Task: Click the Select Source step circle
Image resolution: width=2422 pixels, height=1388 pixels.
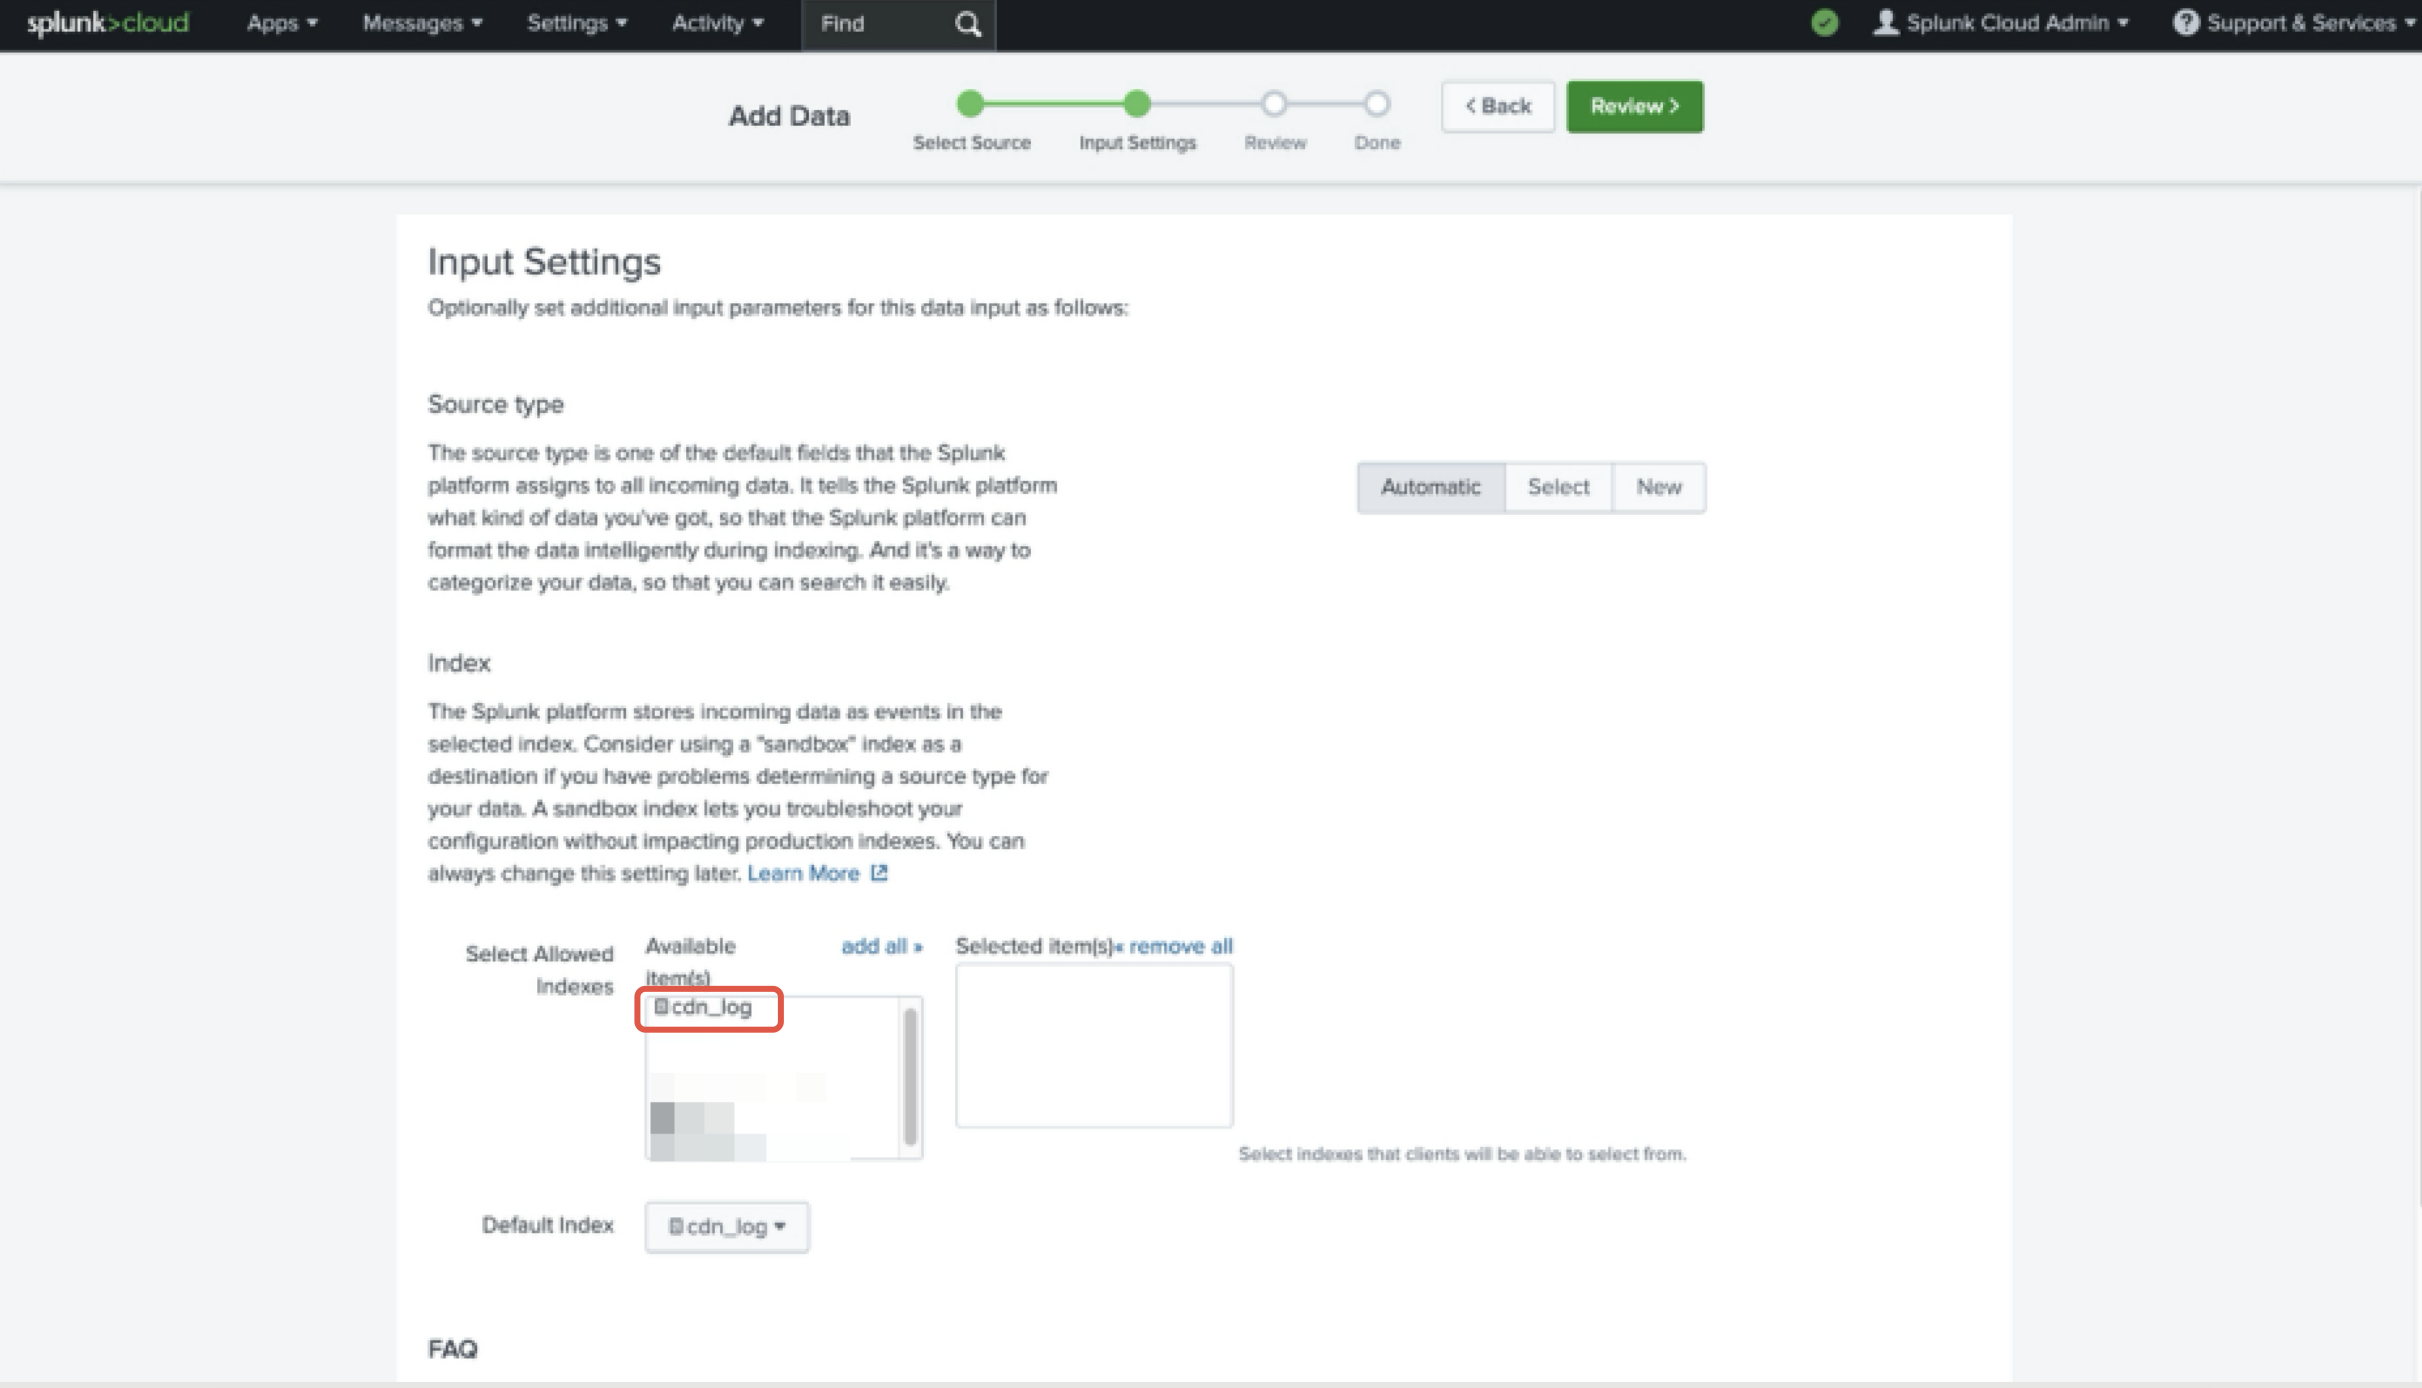Action: pos(970,104)
